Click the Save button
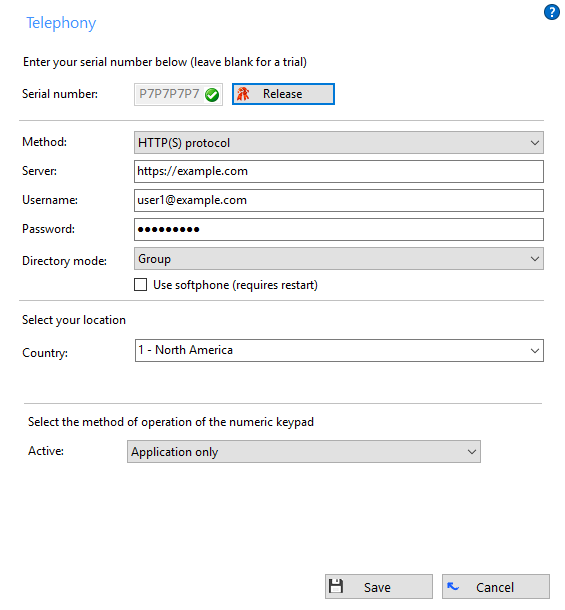The width and height of the screenshot is (565, 610). (379, 587)
